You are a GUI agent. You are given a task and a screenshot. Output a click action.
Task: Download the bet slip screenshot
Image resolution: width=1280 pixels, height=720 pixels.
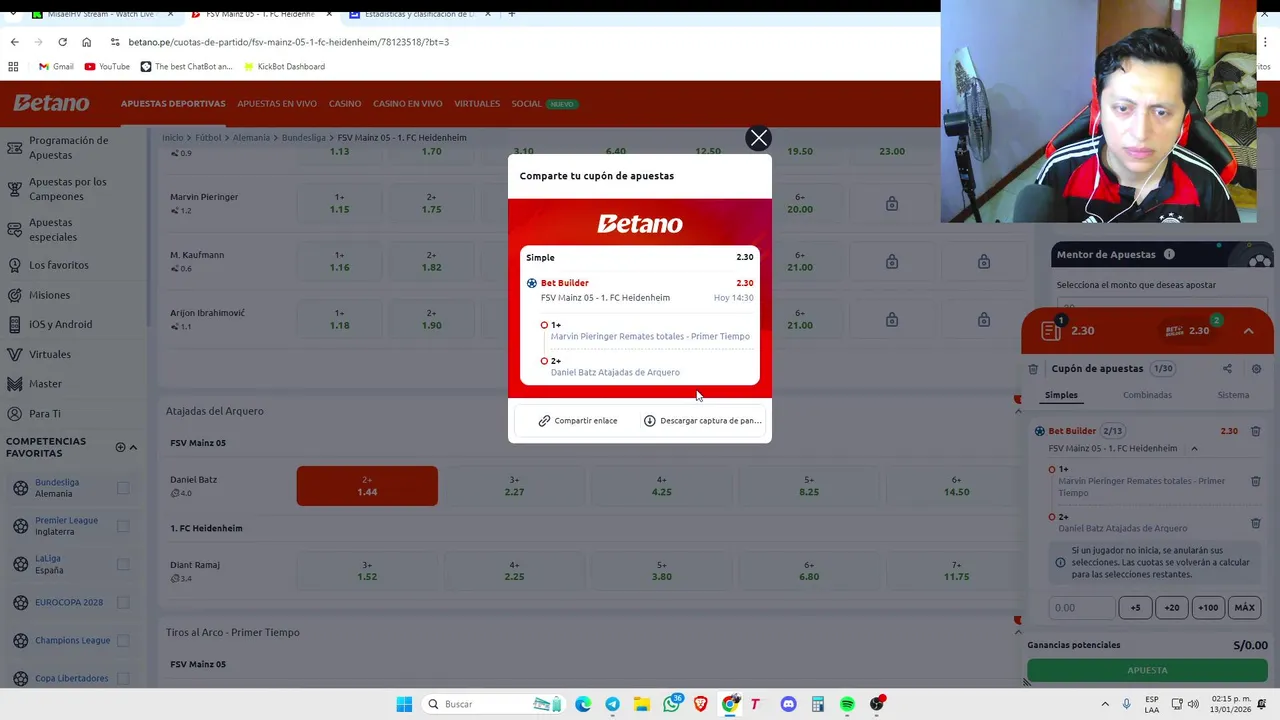tap(703, 421)
